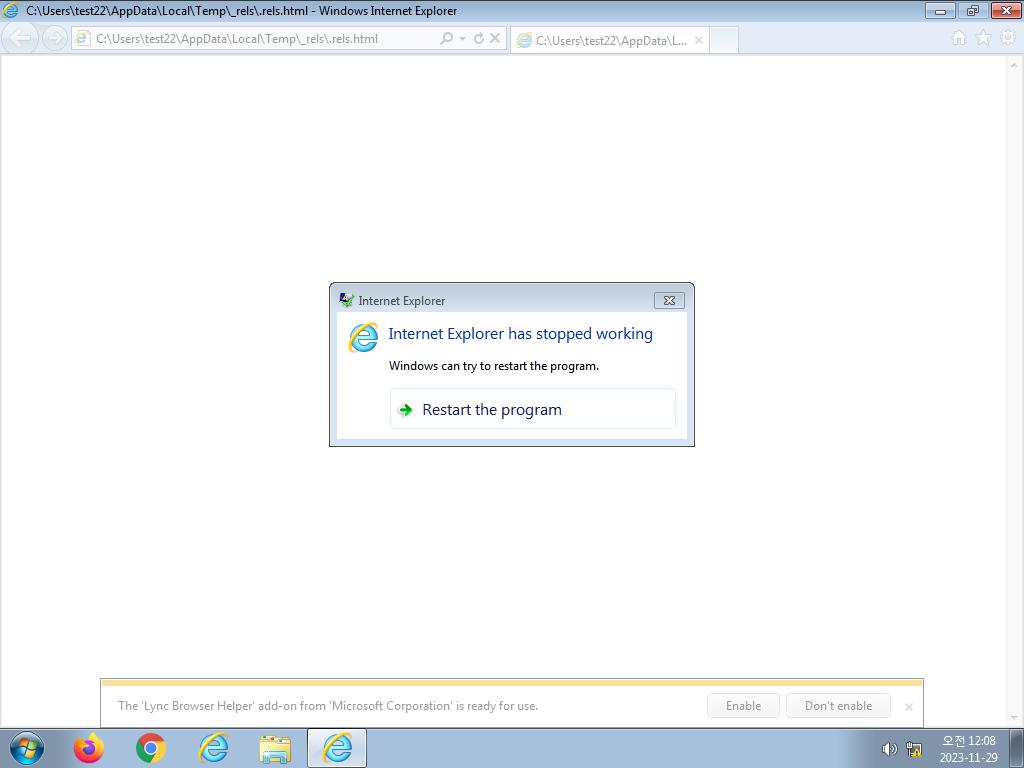1024x768 pixels.
Task: Click the crash dialog title bar icon
Action: coord(346,300)
